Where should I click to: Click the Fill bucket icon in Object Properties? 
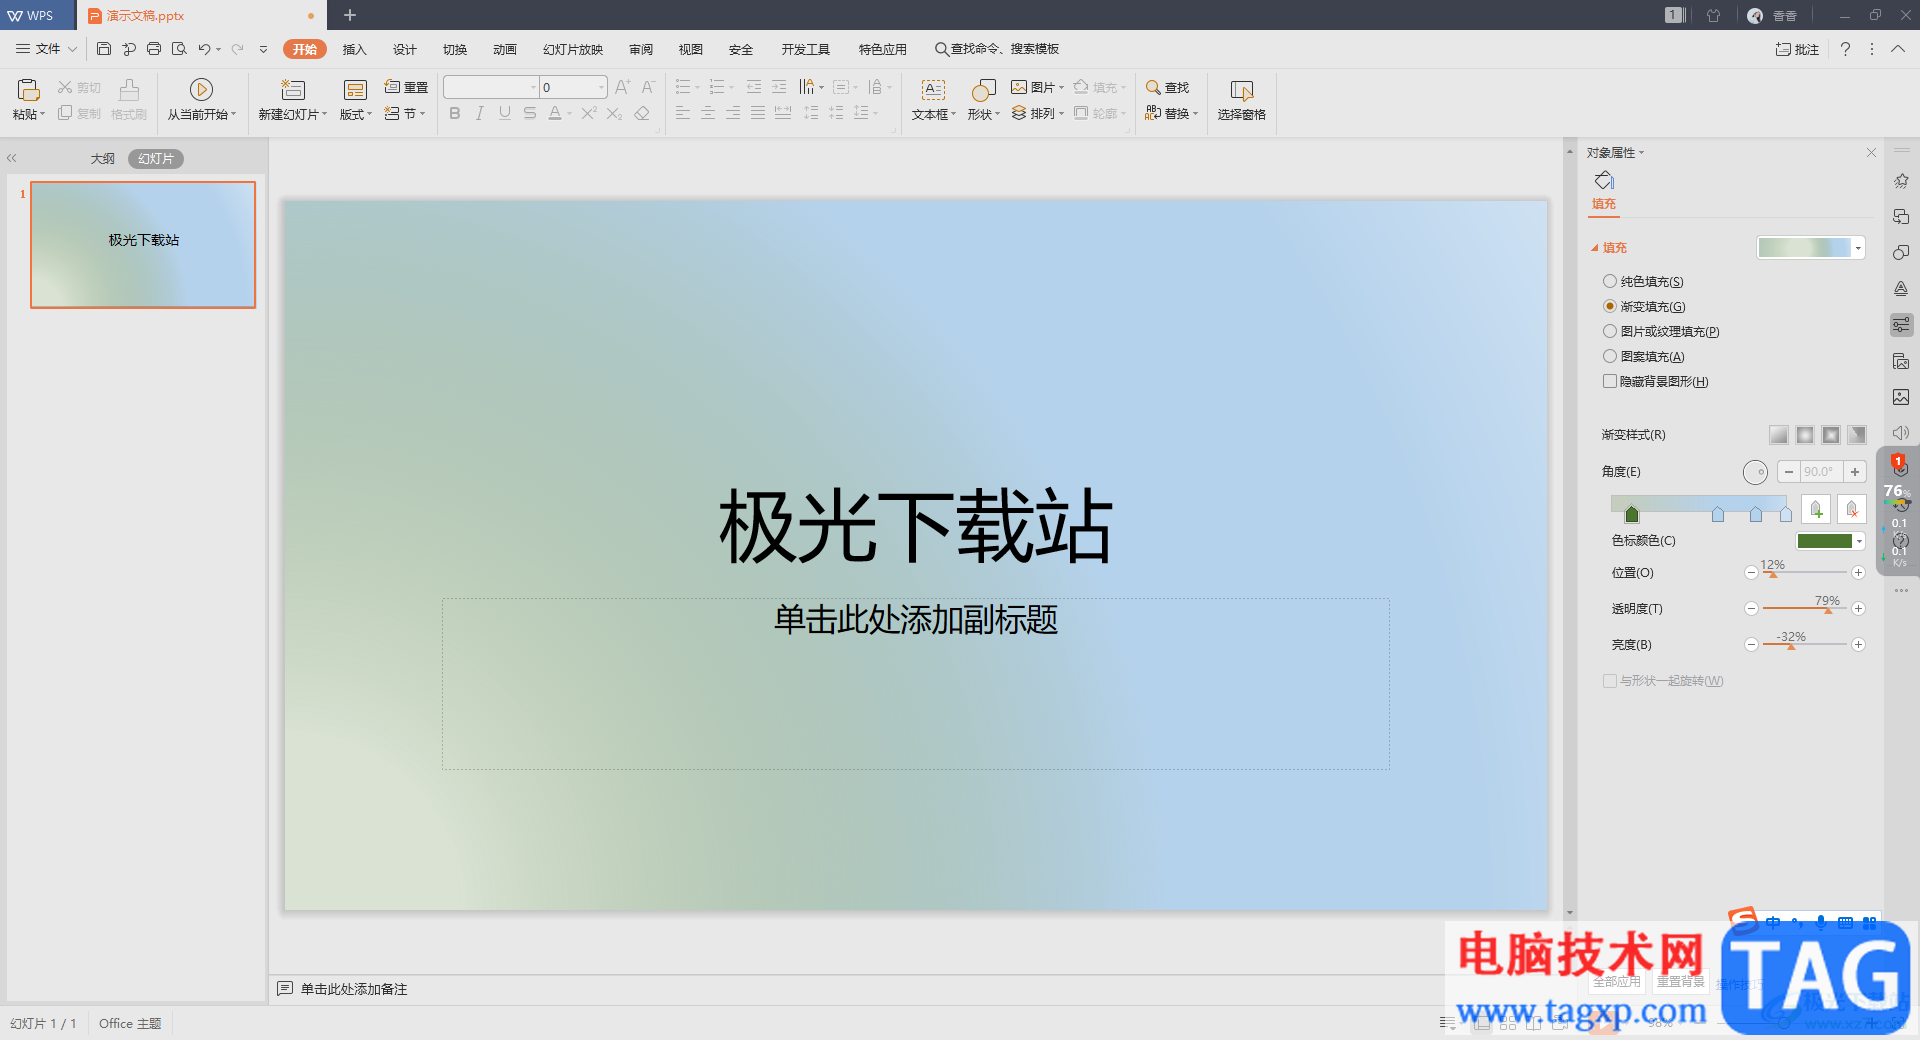[x=1604, y=180]
